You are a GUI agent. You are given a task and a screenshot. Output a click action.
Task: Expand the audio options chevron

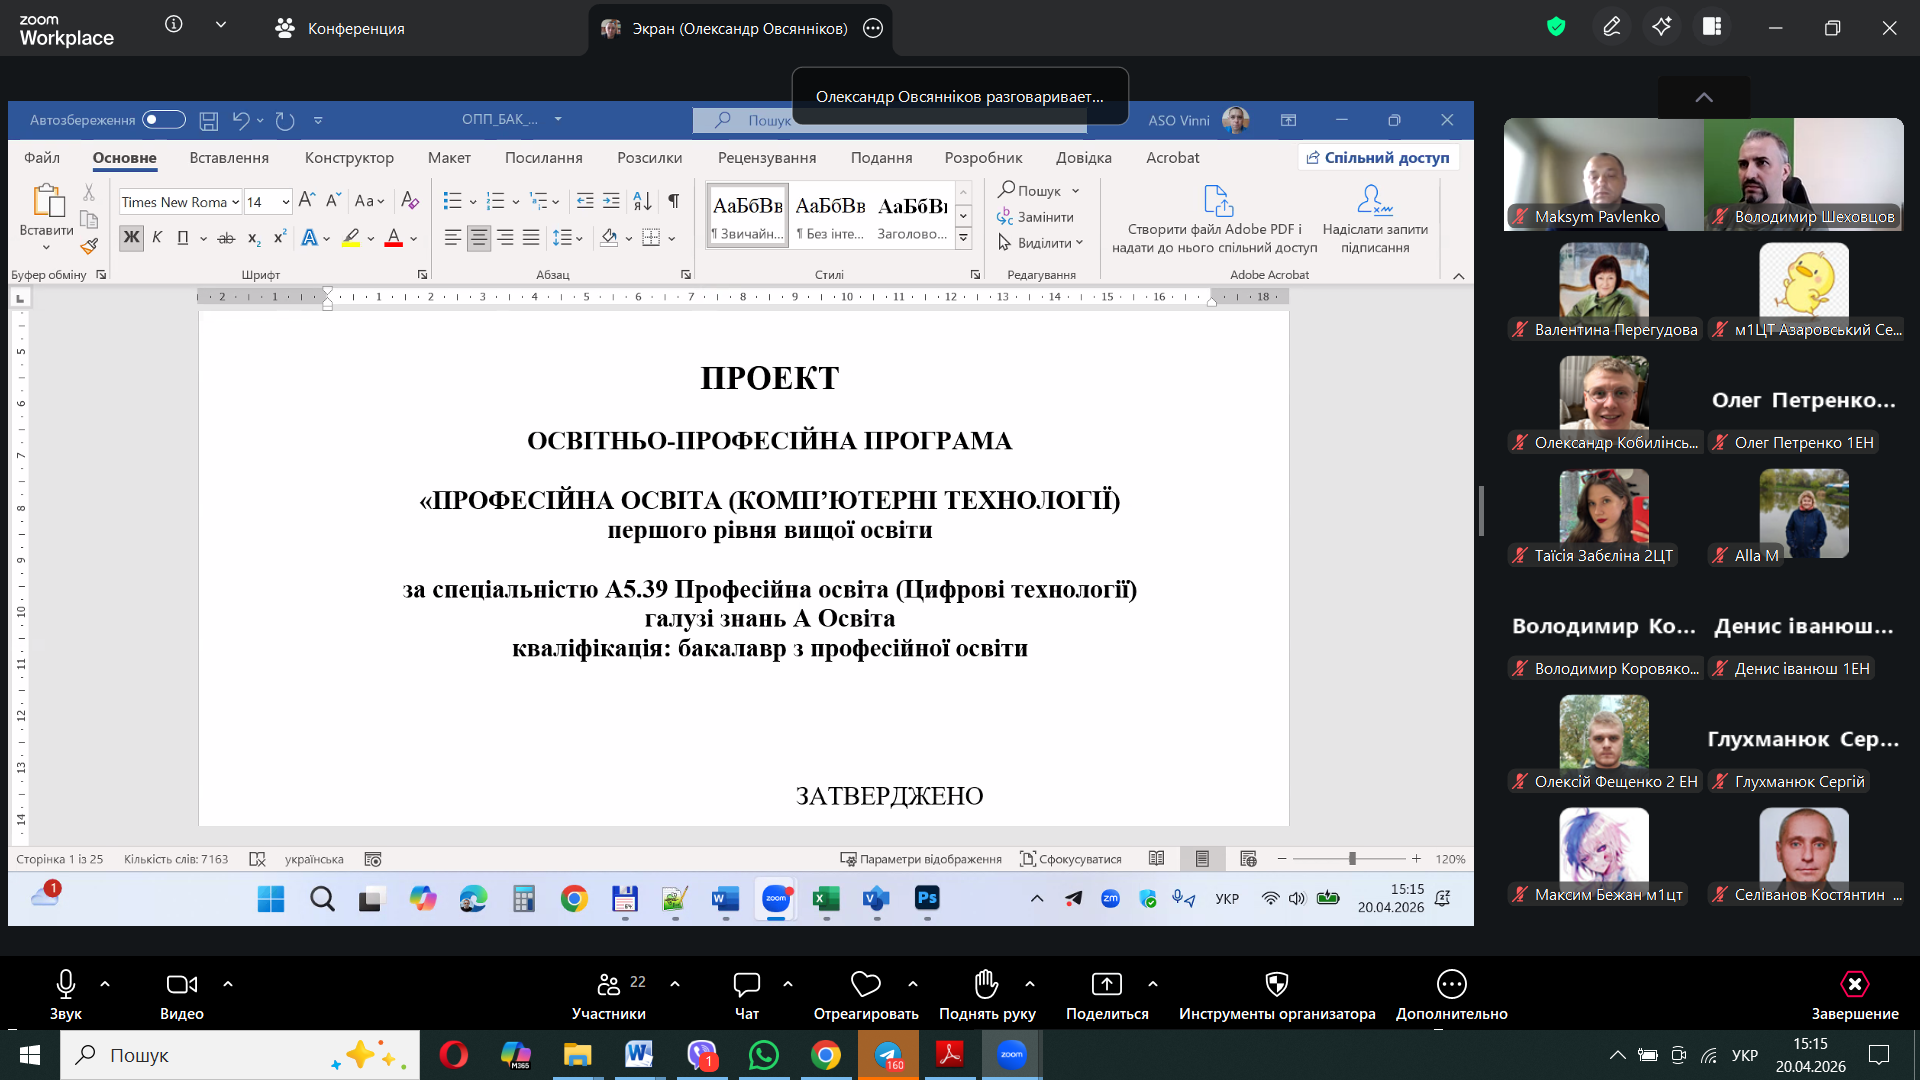pos(105,985)
